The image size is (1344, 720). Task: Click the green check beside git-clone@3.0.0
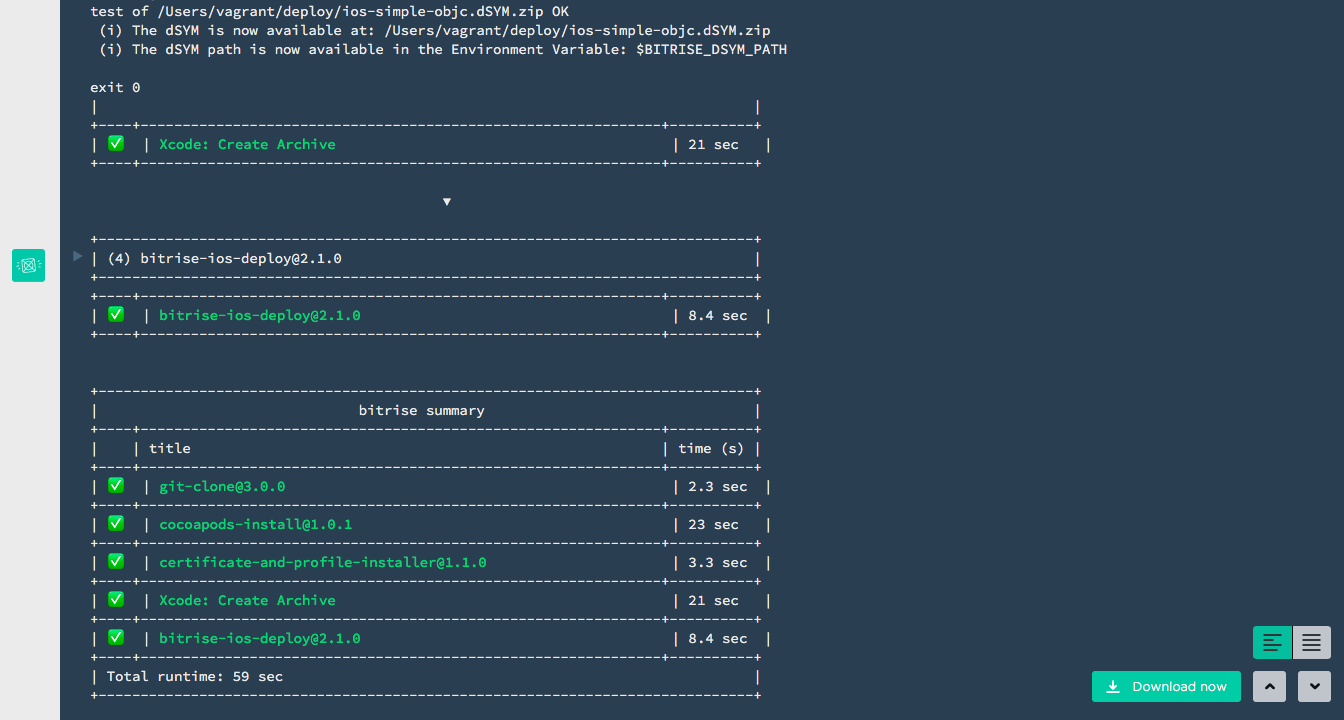coord(116,485)
